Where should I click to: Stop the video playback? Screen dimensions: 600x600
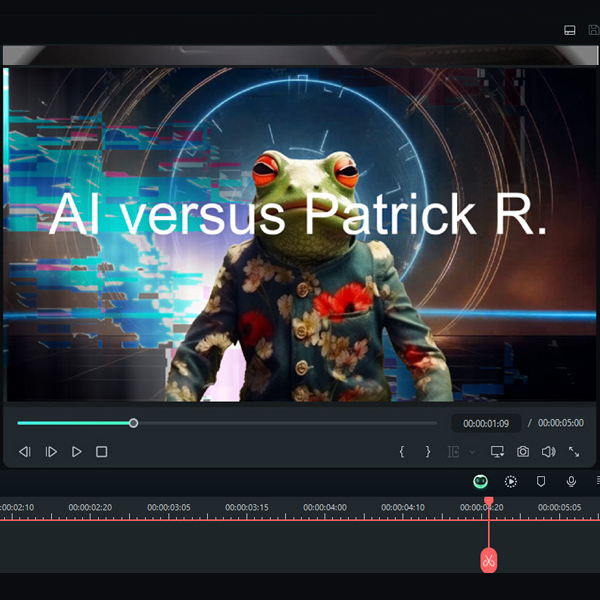pyautogui.click(x=101, y=452)
